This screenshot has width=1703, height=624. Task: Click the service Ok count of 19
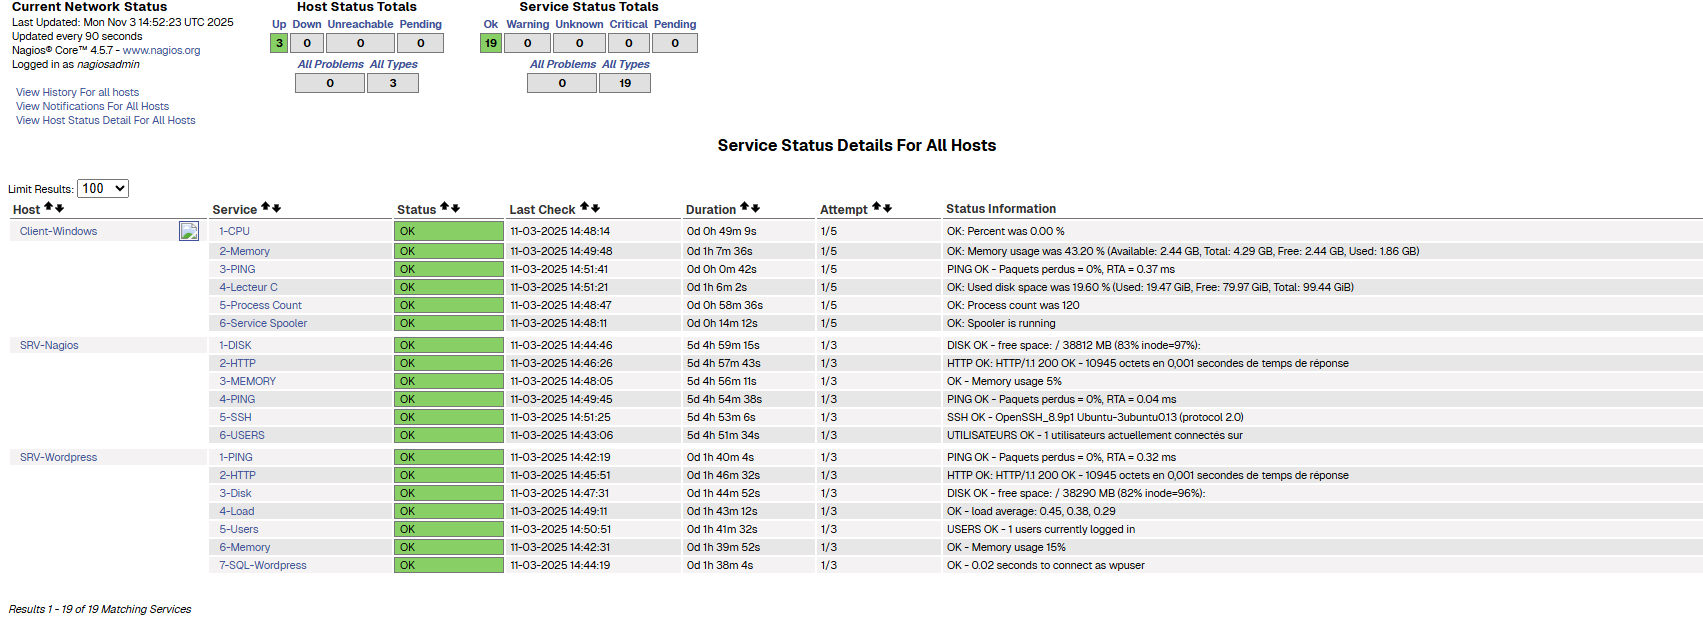[x=490, y=43]
